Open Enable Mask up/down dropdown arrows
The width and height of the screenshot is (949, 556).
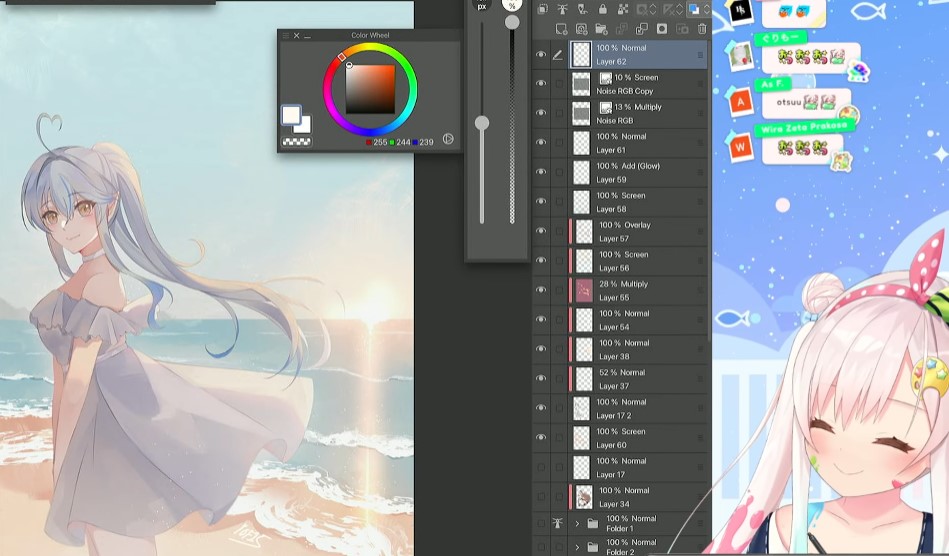pyautogui.click(x=652, y=9)
